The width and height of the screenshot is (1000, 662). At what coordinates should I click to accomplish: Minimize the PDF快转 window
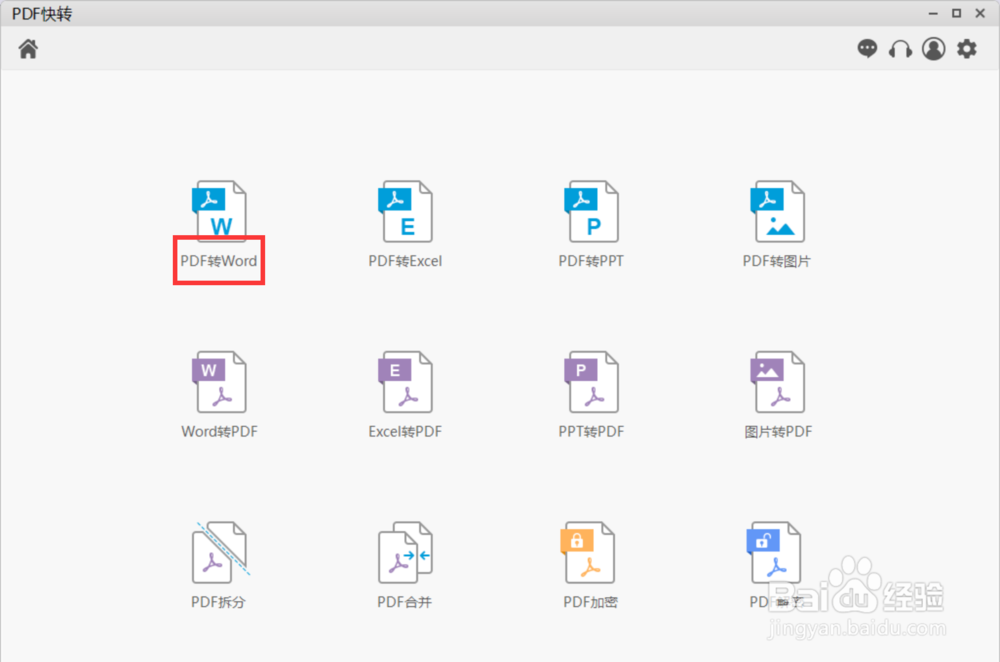click(933, 13)
